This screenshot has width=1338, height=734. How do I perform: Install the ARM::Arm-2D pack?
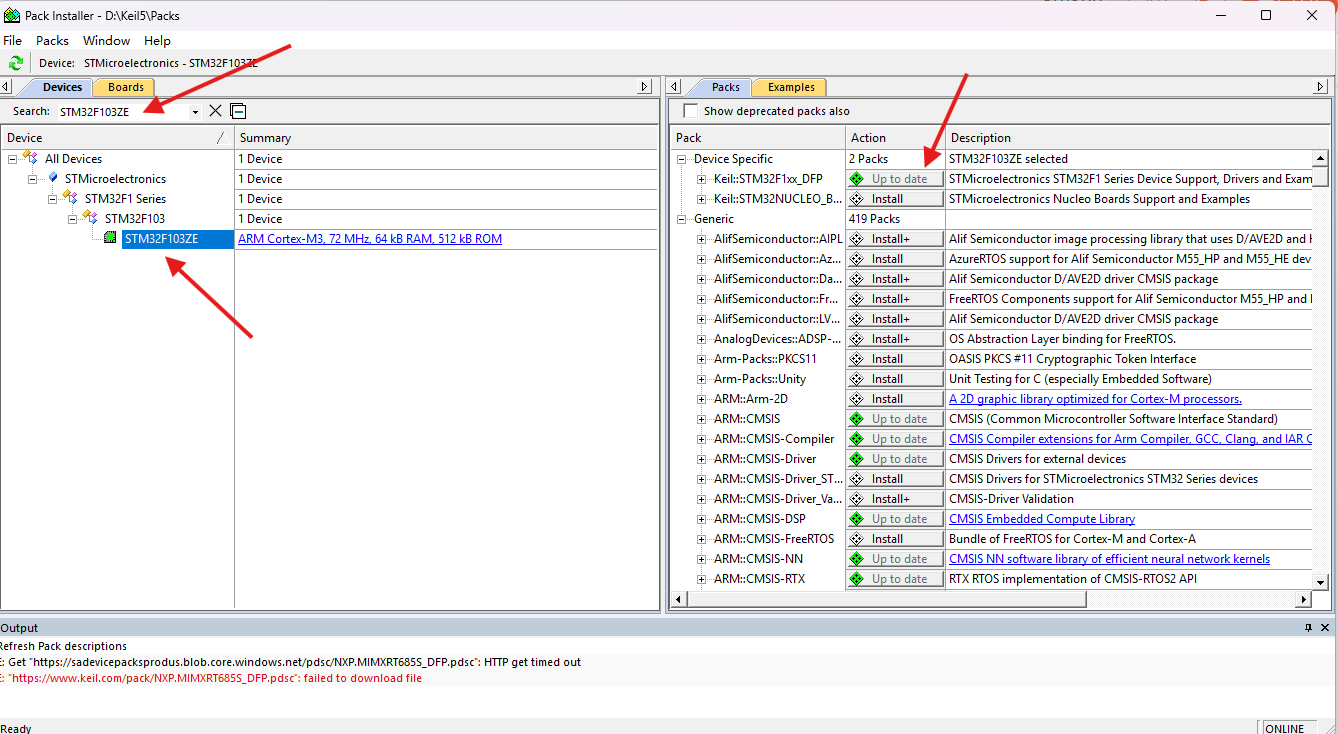point(895,399)
